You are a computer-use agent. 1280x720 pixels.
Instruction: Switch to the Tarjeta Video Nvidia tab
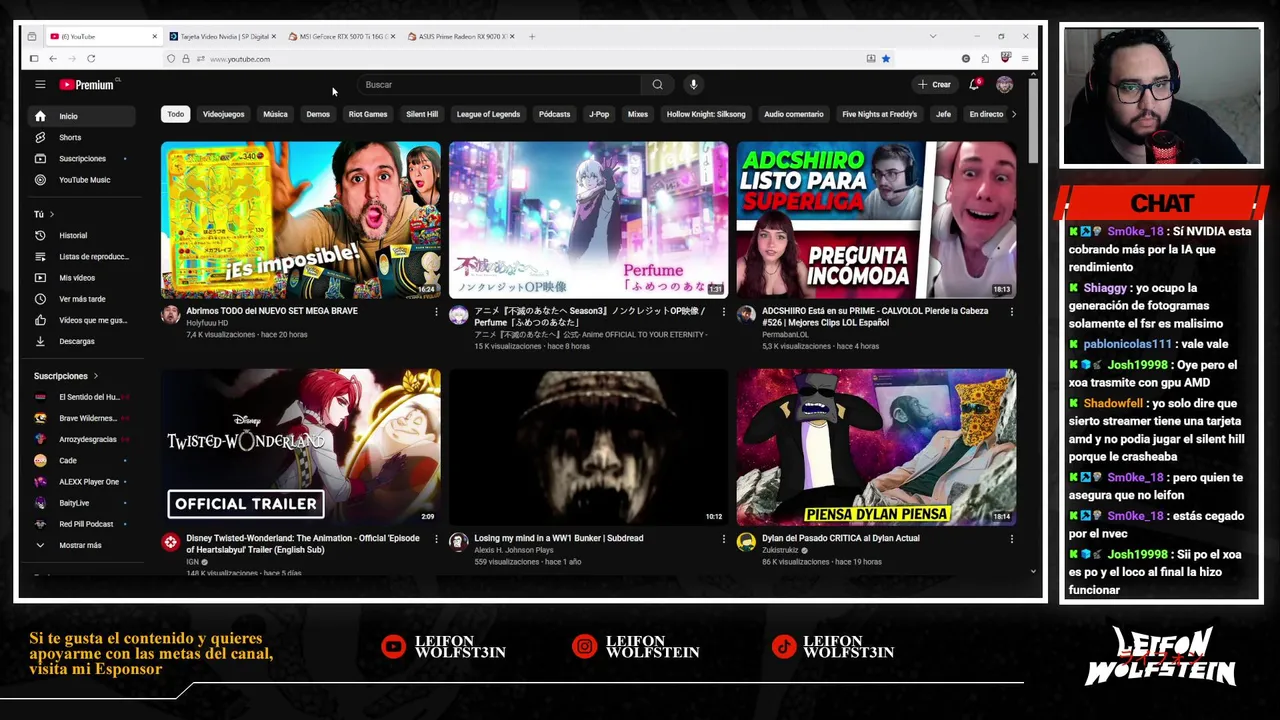(222, 36)
